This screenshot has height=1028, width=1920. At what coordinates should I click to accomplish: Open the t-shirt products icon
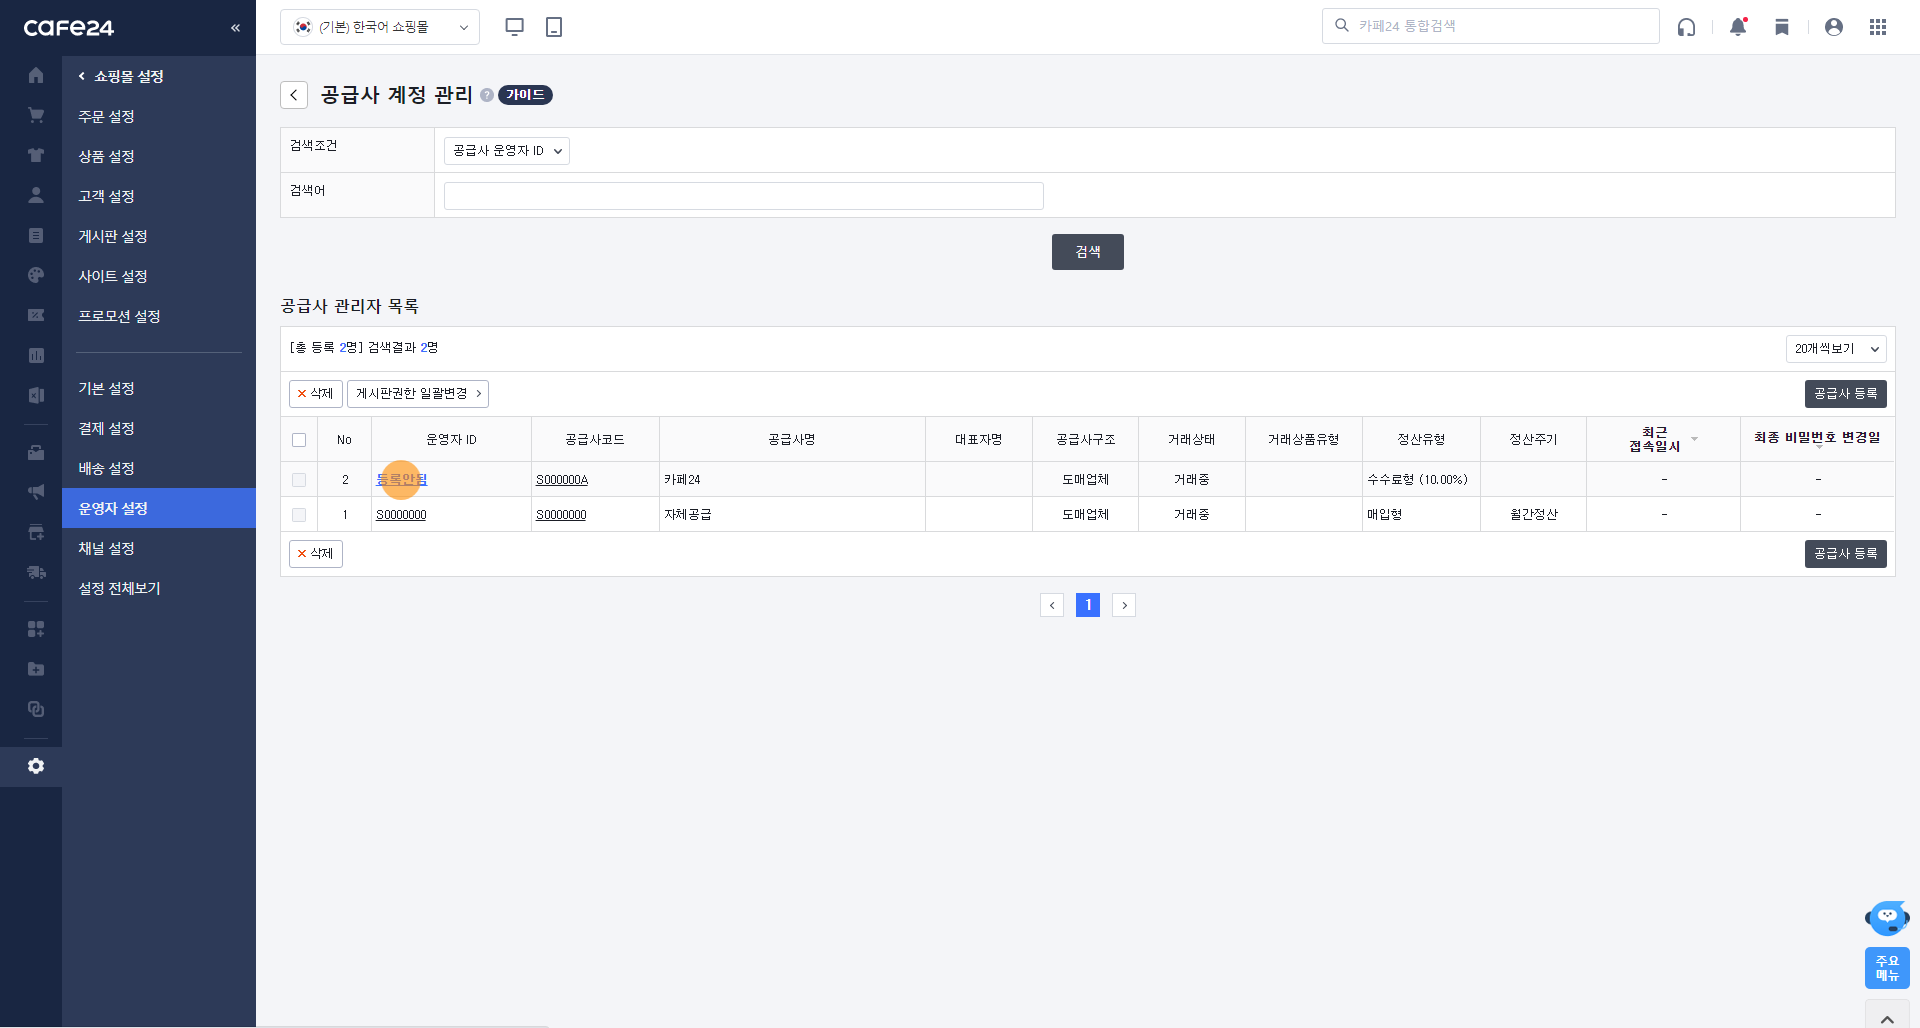[36, 155]
